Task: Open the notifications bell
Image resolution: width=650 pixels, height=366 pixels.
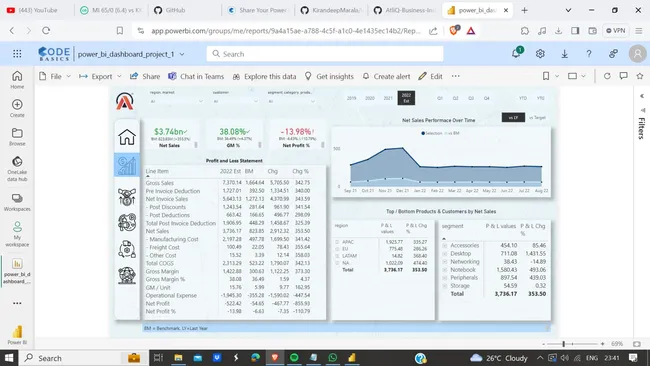Action: pos(517,53)
